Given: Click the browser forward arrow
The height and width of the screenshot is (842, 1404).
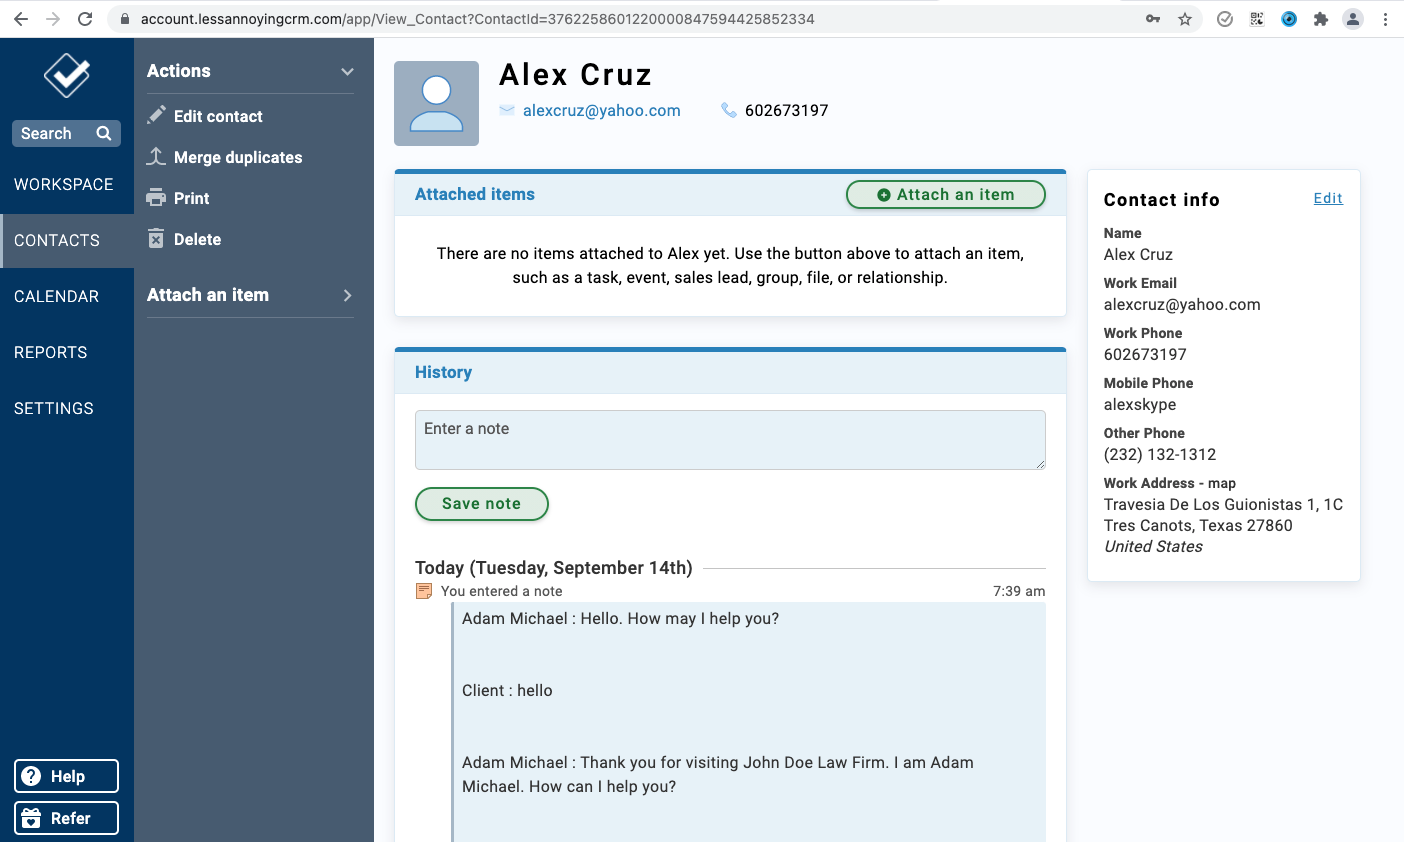Looking at the screenshot, I should coord(53,19).
